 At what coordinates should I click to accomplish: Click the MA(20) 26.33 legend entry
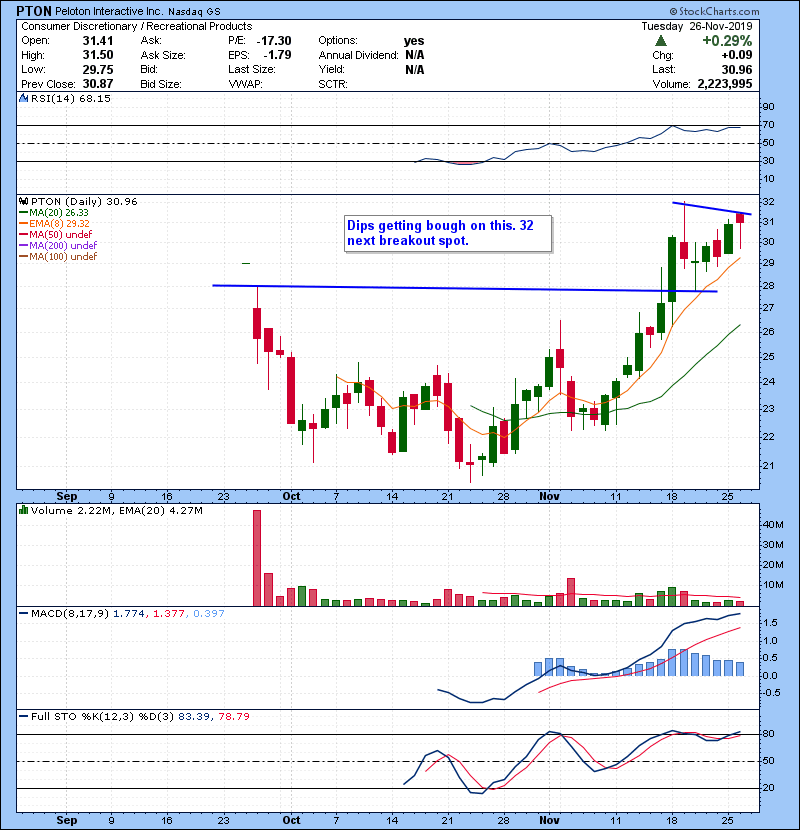pos(53,212)
